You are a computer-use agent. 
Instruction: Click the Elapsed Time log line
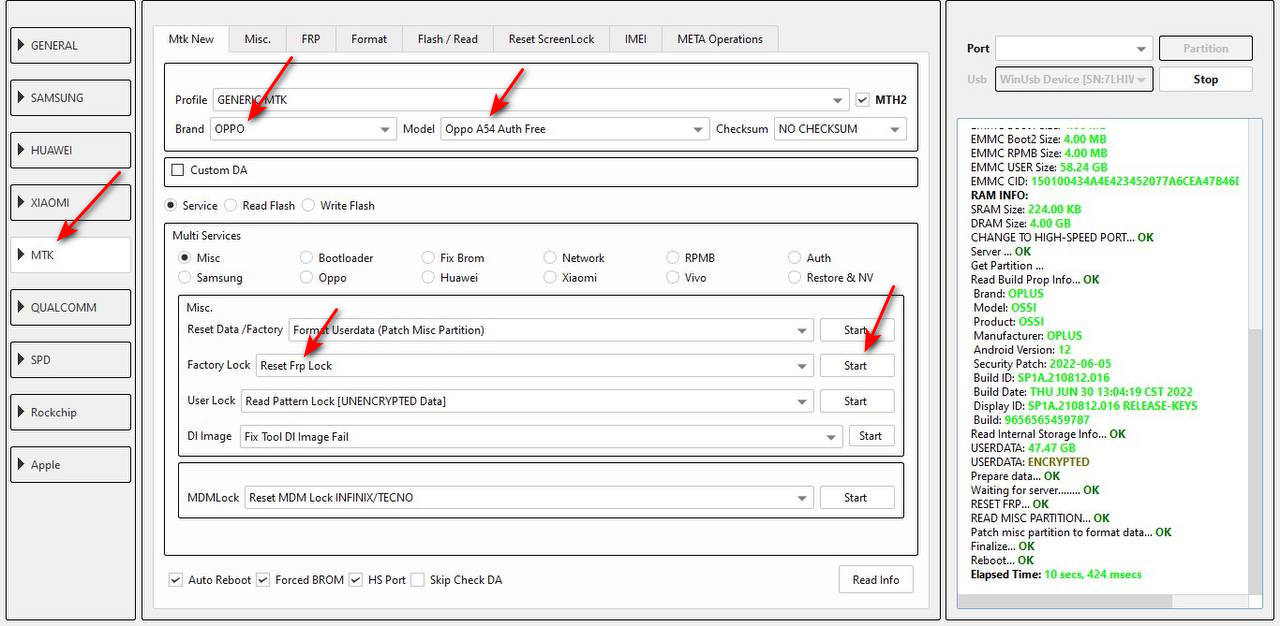pyautogui.click(x=1056, y=575)
